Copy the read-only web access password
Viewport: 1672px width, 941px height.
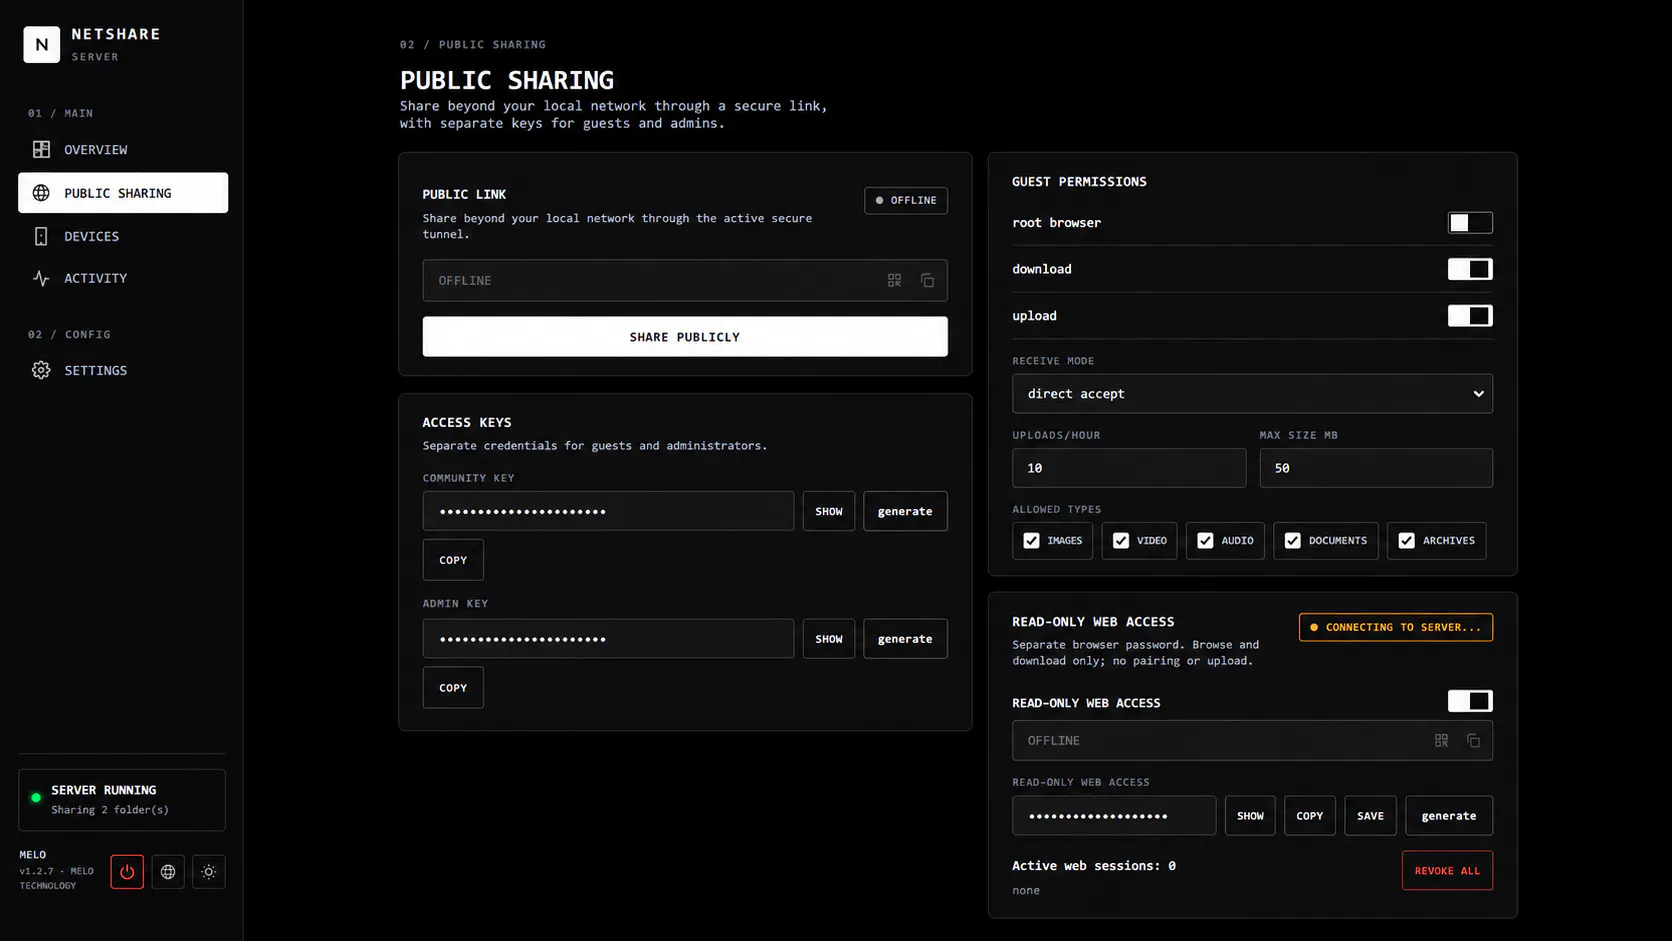pos(1310,816)
